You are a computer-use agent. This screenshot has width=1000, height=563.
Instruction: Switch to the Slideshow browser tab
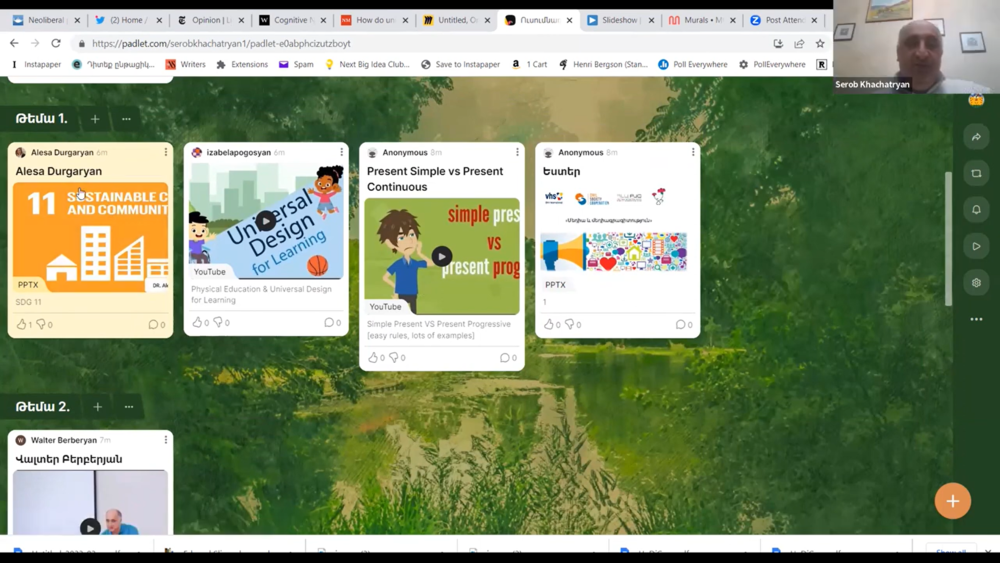coord(620,20)
